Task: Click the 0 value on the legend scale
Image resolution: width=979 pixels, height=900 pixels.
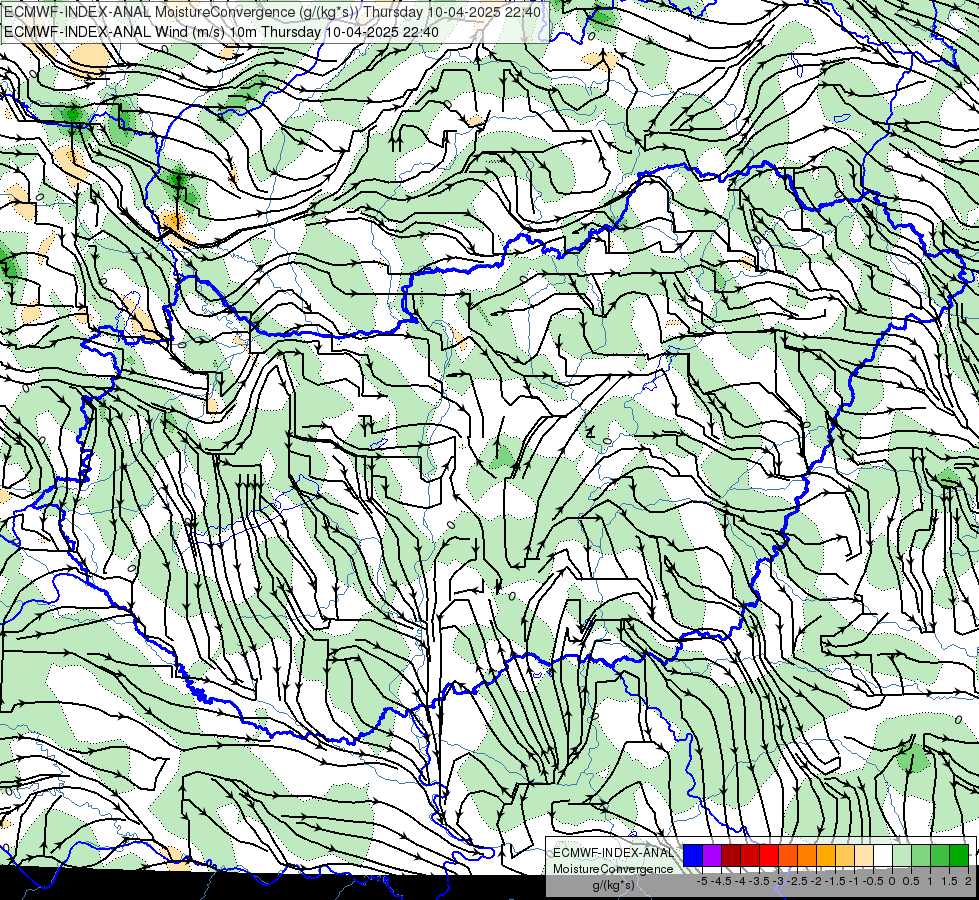Action: (892, 881)
